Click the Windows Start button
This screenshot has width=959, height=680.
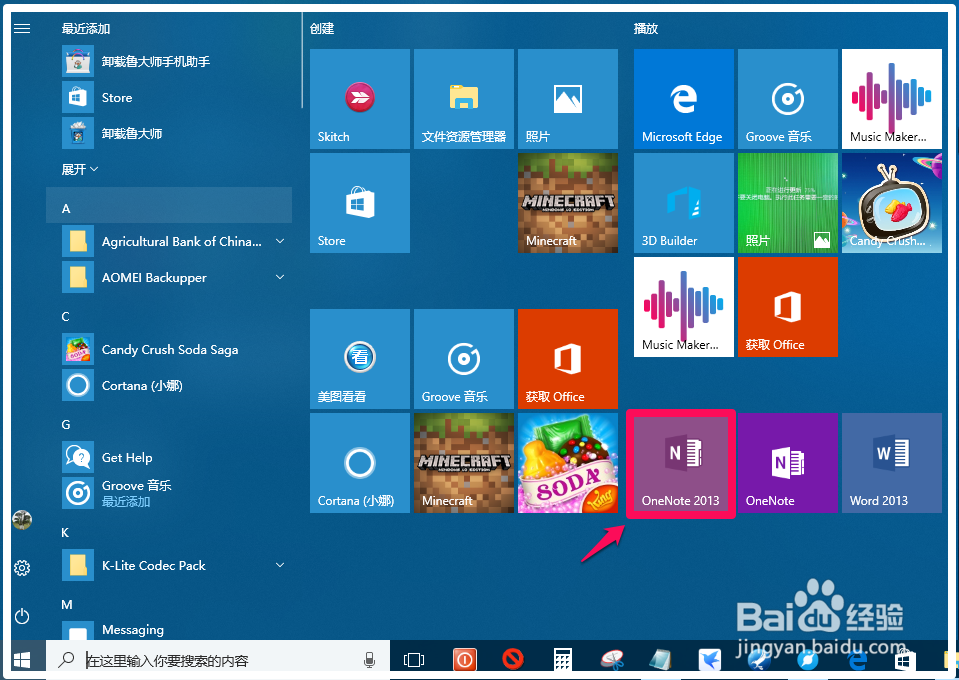(22, 660)
